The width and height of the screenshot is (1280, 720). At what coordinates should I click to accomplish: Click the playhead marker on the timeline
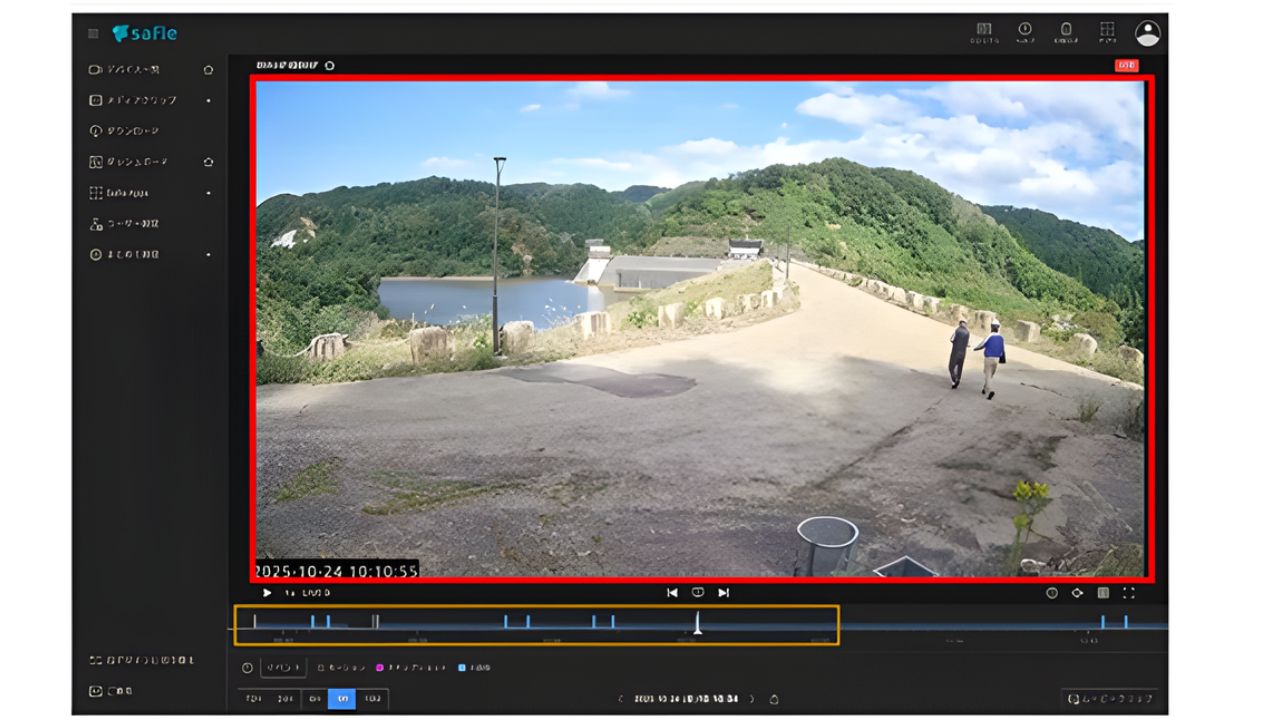(697, 625)
